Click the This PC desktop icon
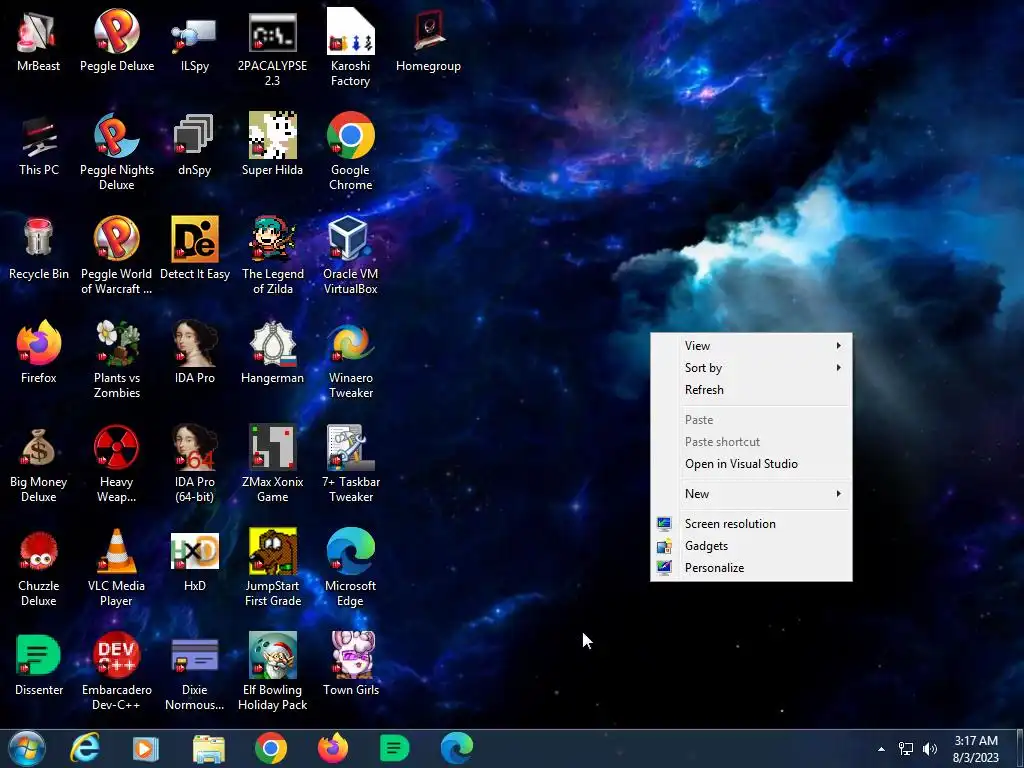 click(39, 144)
